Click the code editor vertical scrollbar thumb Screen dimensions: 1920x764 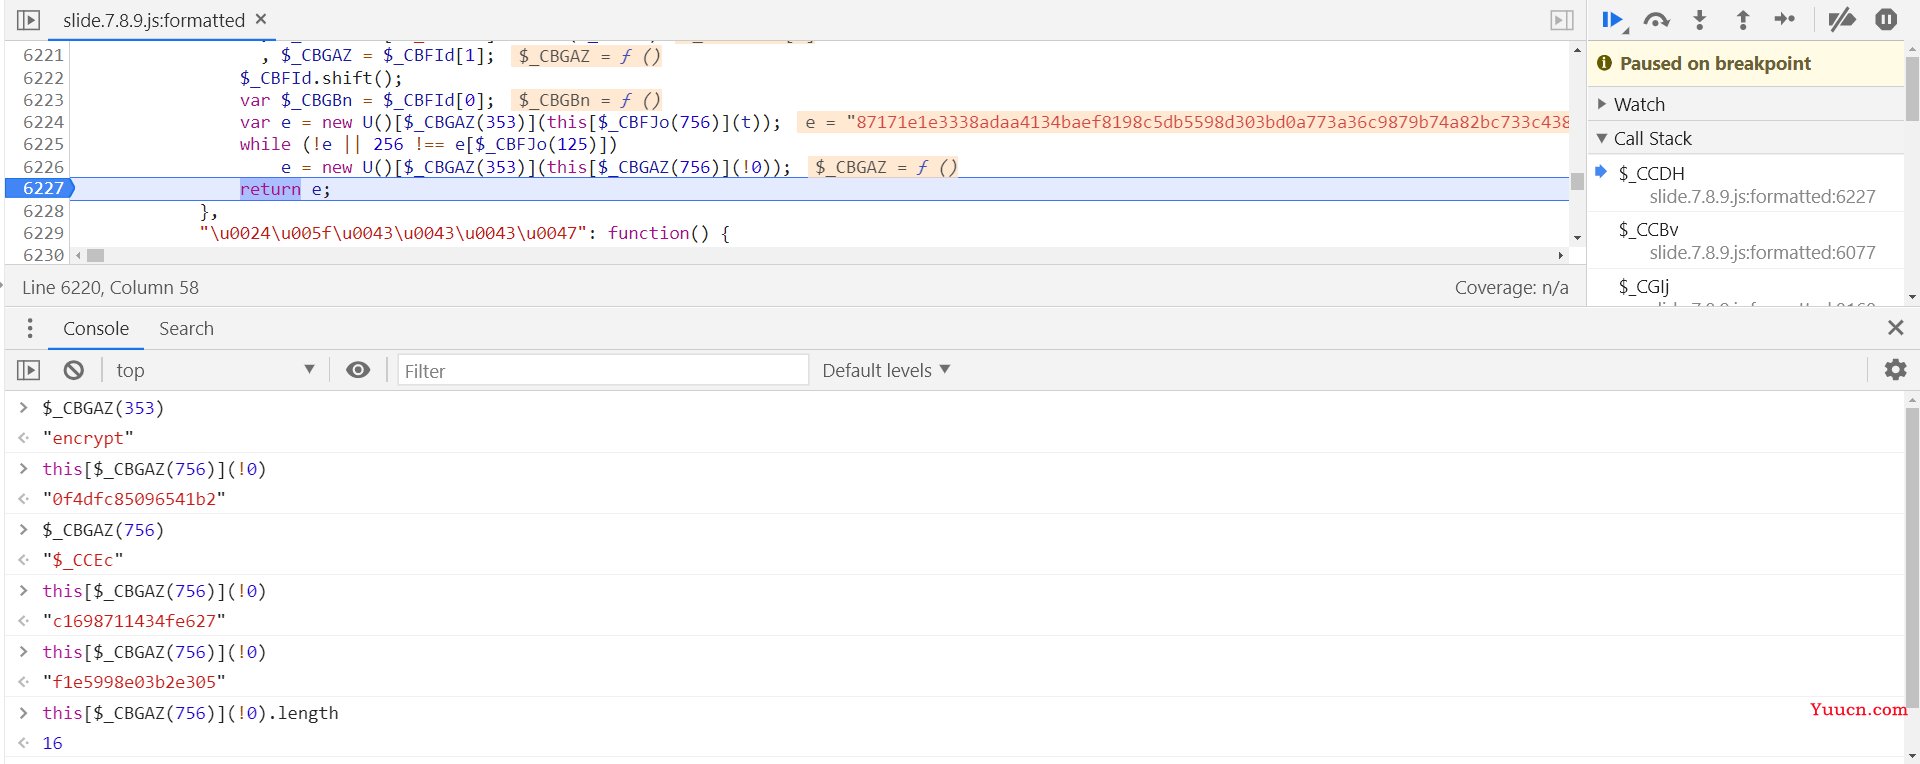pos(1577,181)
